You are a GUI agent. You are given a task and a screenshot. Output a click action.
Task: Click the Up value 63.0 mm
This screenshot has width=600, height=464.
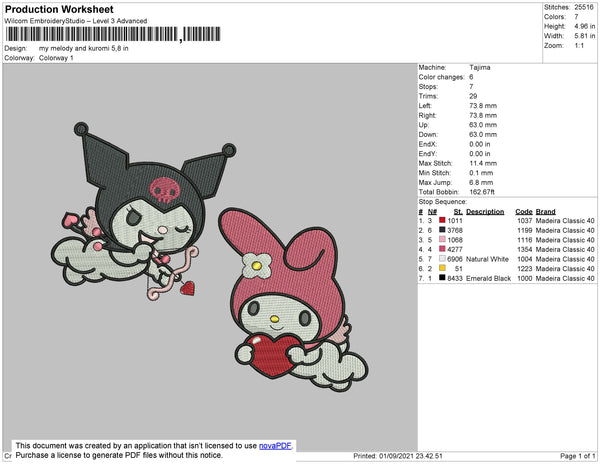483,125
